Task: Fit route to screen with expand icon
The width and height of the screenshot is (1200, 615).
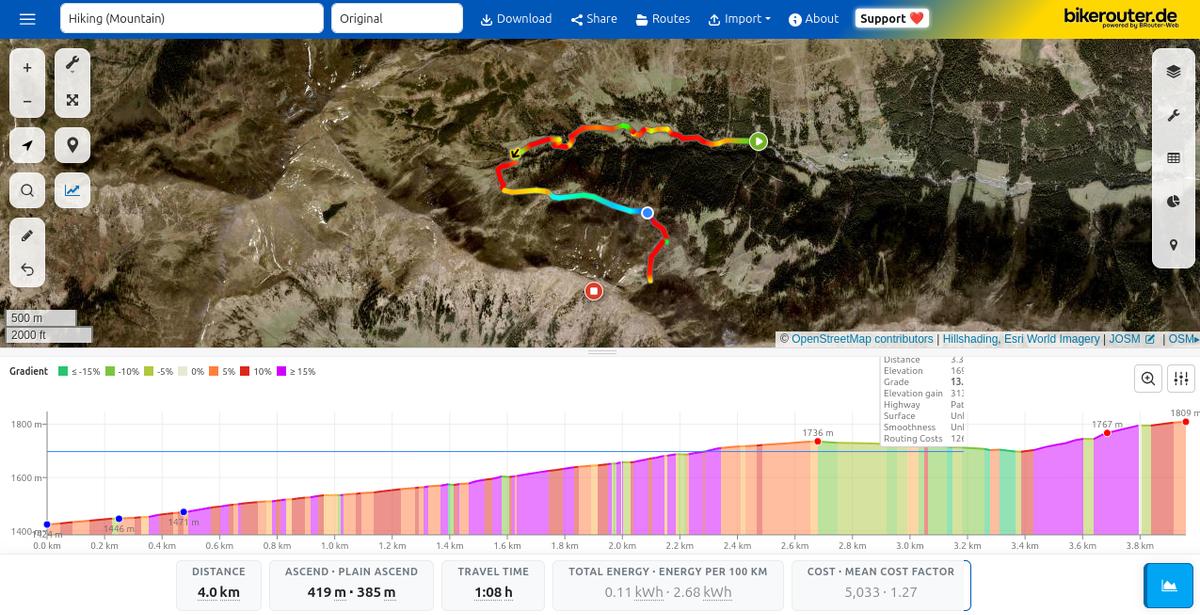Action: [72, 100]
